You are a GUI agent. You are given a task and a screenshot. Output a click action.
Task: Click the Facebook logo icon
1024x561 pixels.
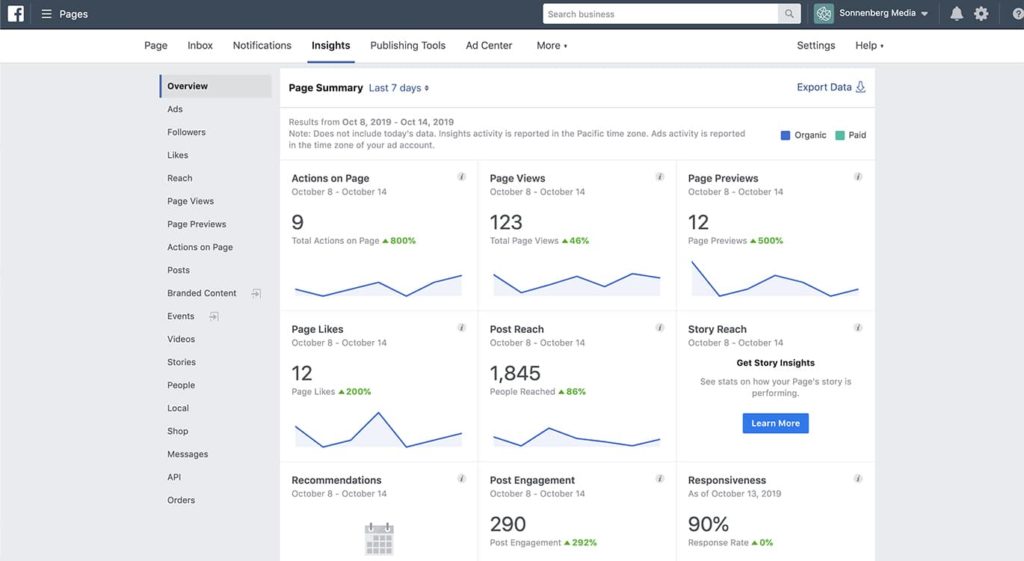(16, 14)
